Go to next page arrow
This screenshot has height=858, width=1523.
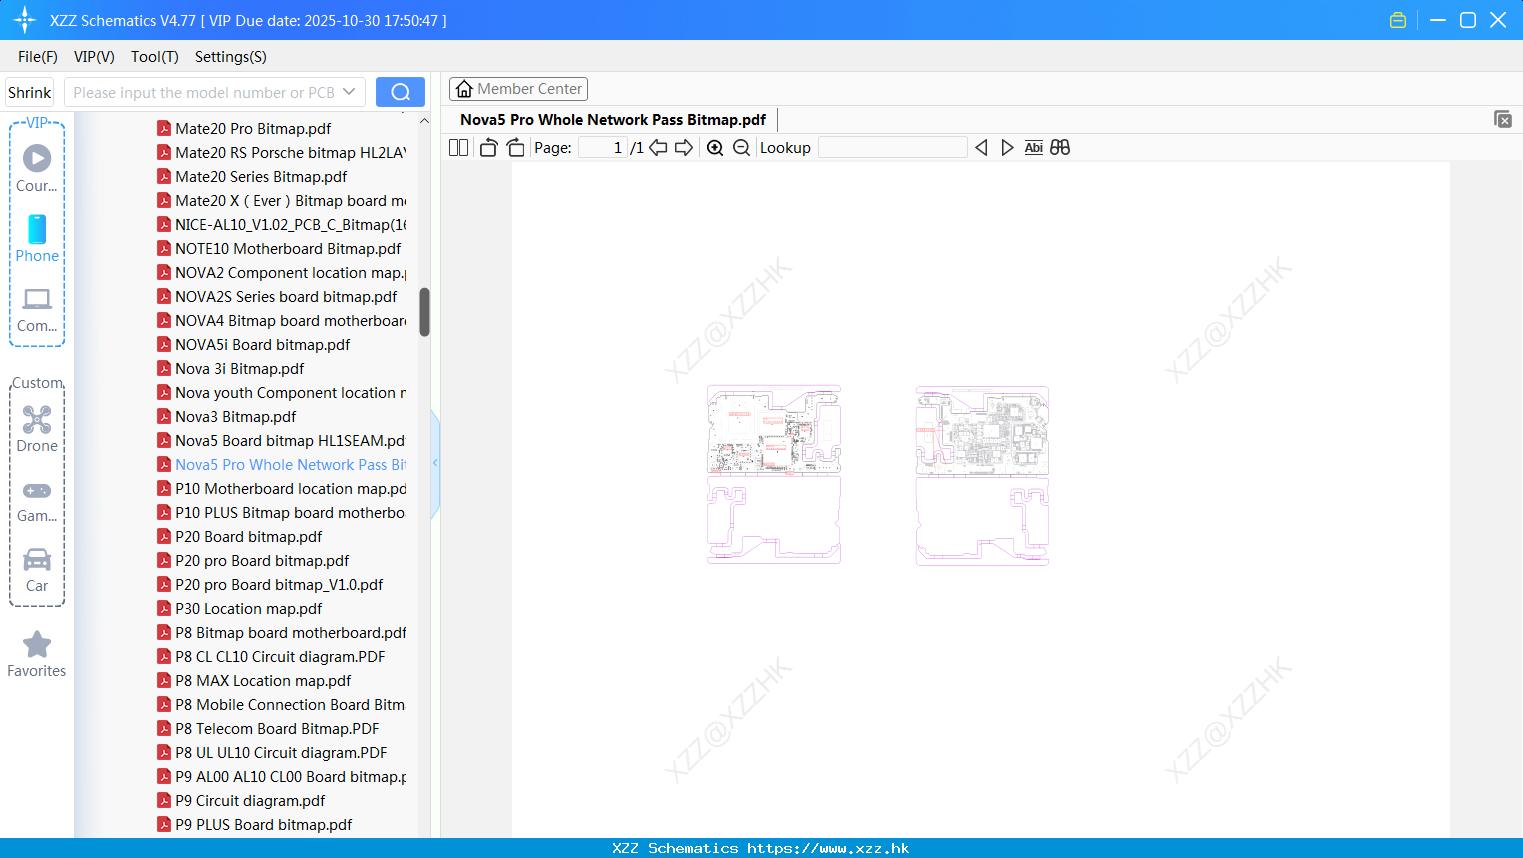click(684, 147)
